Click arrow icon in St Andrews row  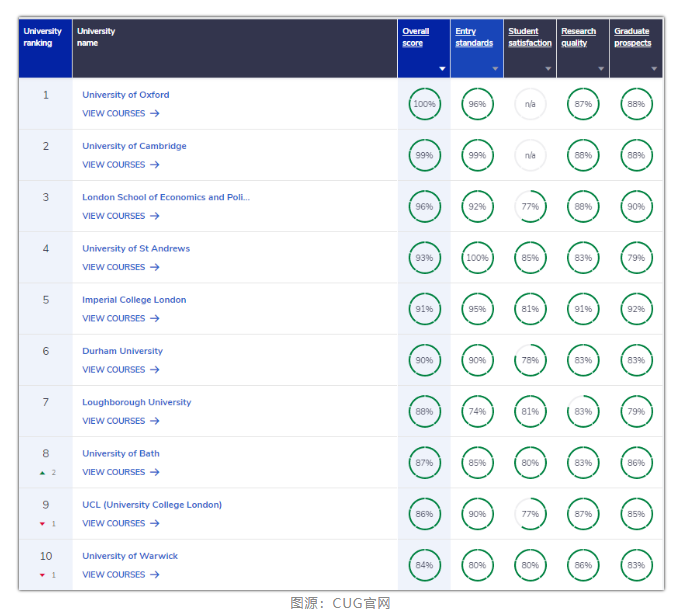pyautogui.click(x=154, y=267)
